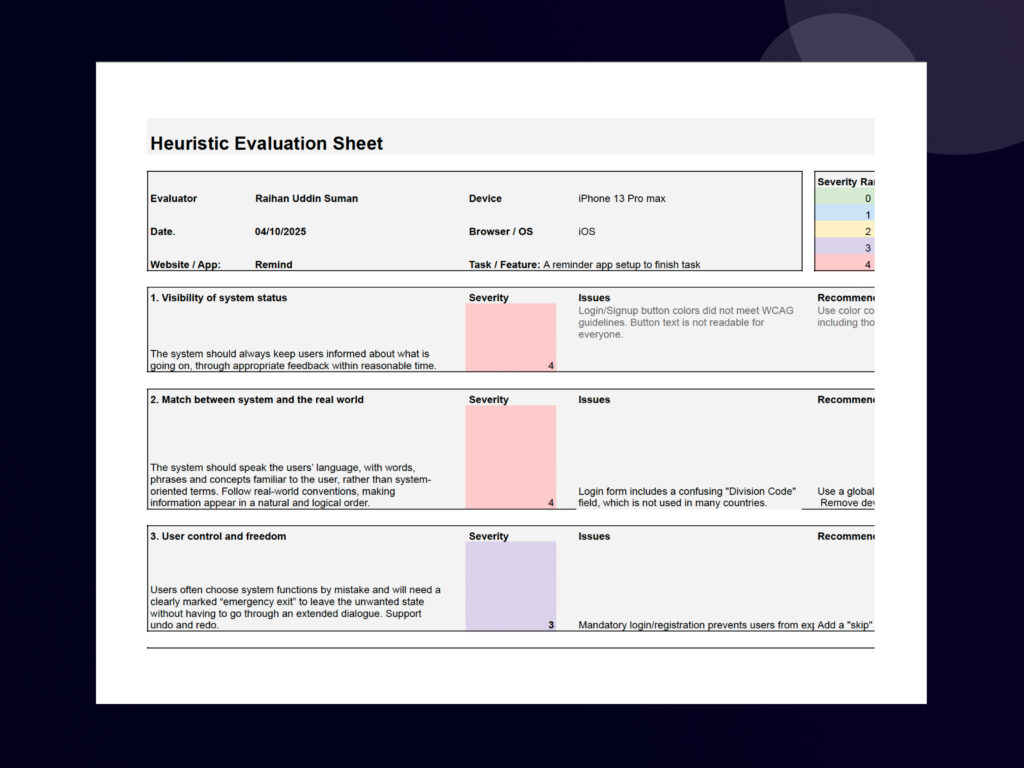Click the "Mandatory login/registration" issue text
This screenshot has height=768, width=1024.
(x=696, y=625)
